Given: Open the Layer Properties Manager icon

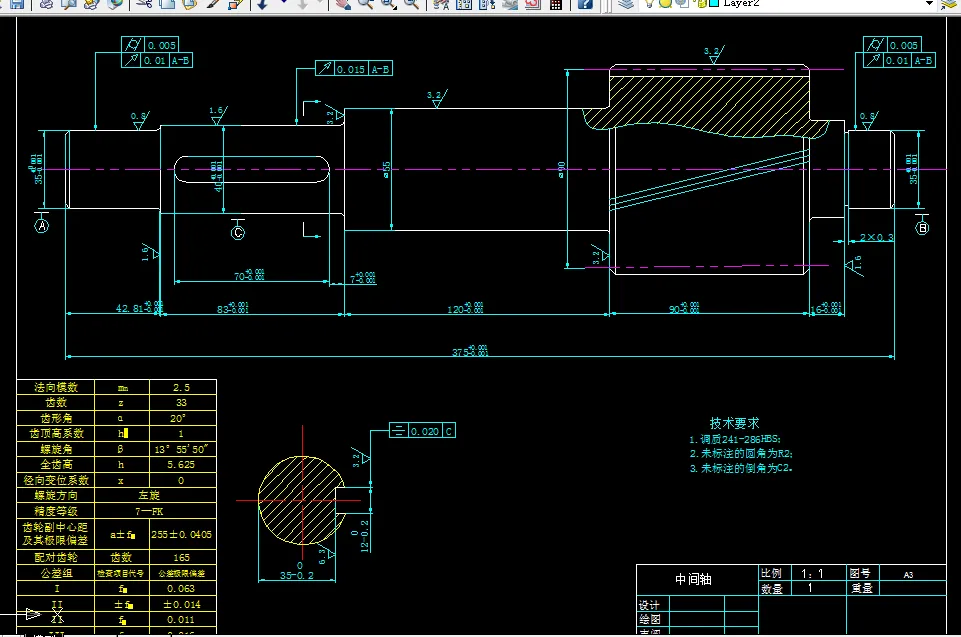Looking at the screenshot, I should (x=625, y=4).
